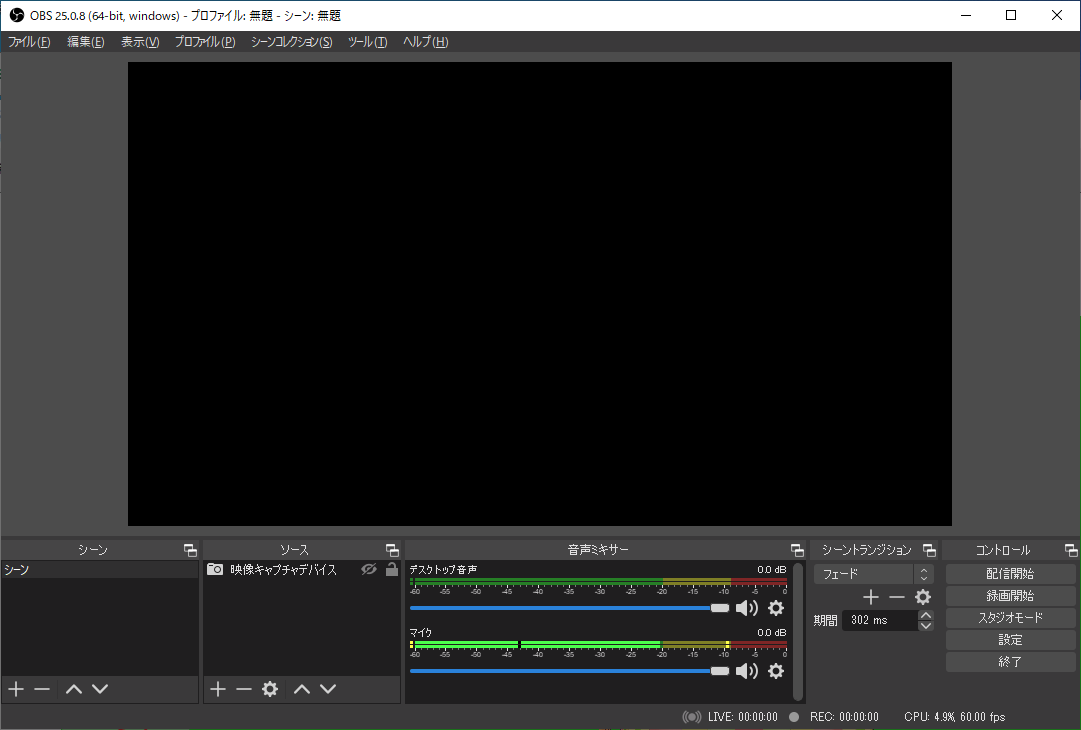Undock the シーントランジション panel
Image resolution: width=1081 pixels, height=730 pixels.
tap(929, 550)
